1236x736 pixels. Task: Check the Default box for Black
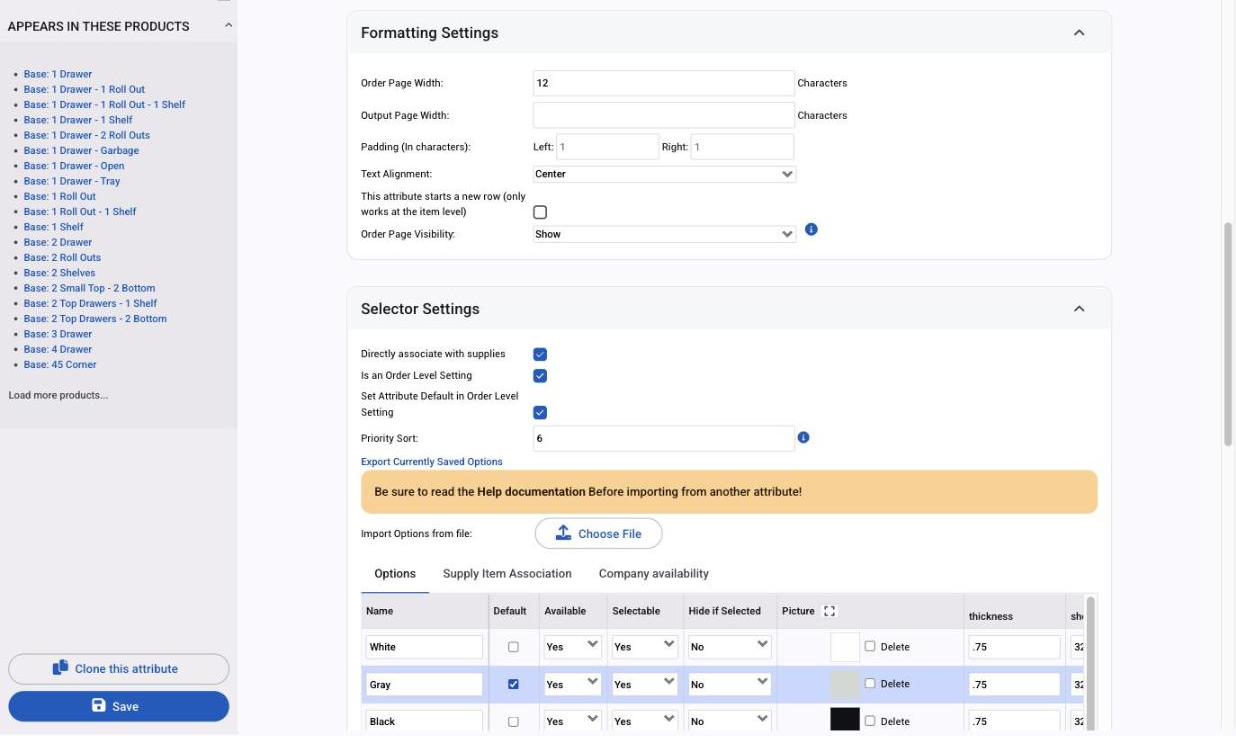point(513,721)
